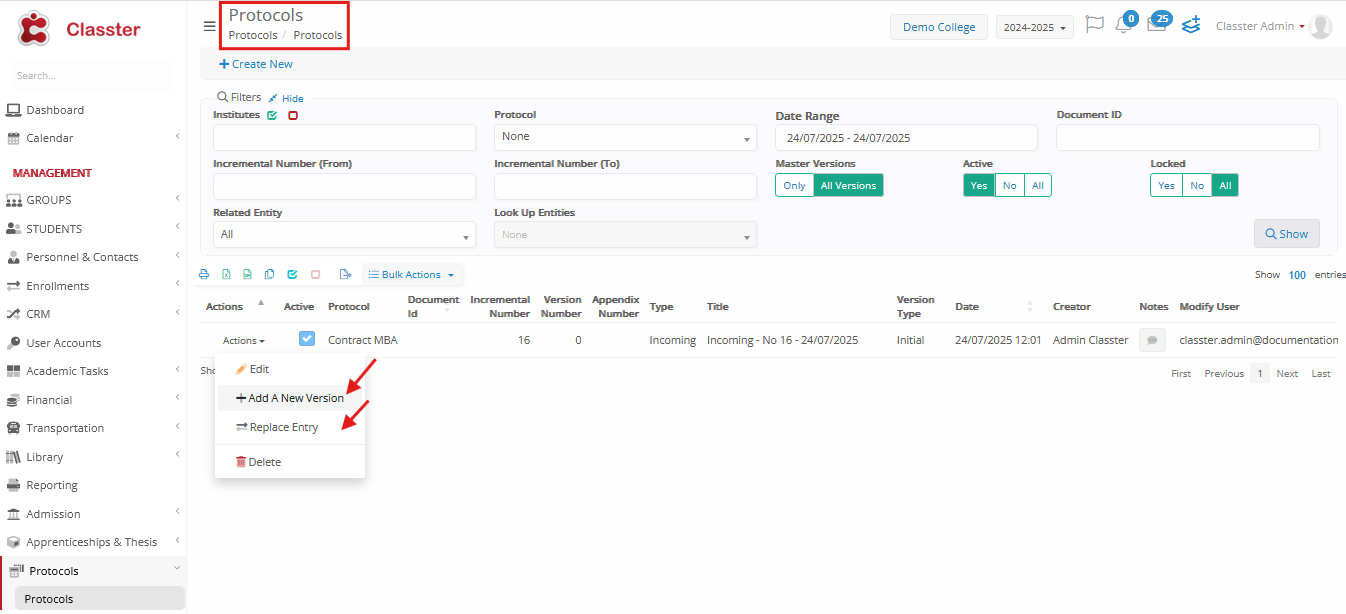Viewport: 1346px width, 614px height.
Task: Expand the Bulk Actions dropdown
Action: 411,274
